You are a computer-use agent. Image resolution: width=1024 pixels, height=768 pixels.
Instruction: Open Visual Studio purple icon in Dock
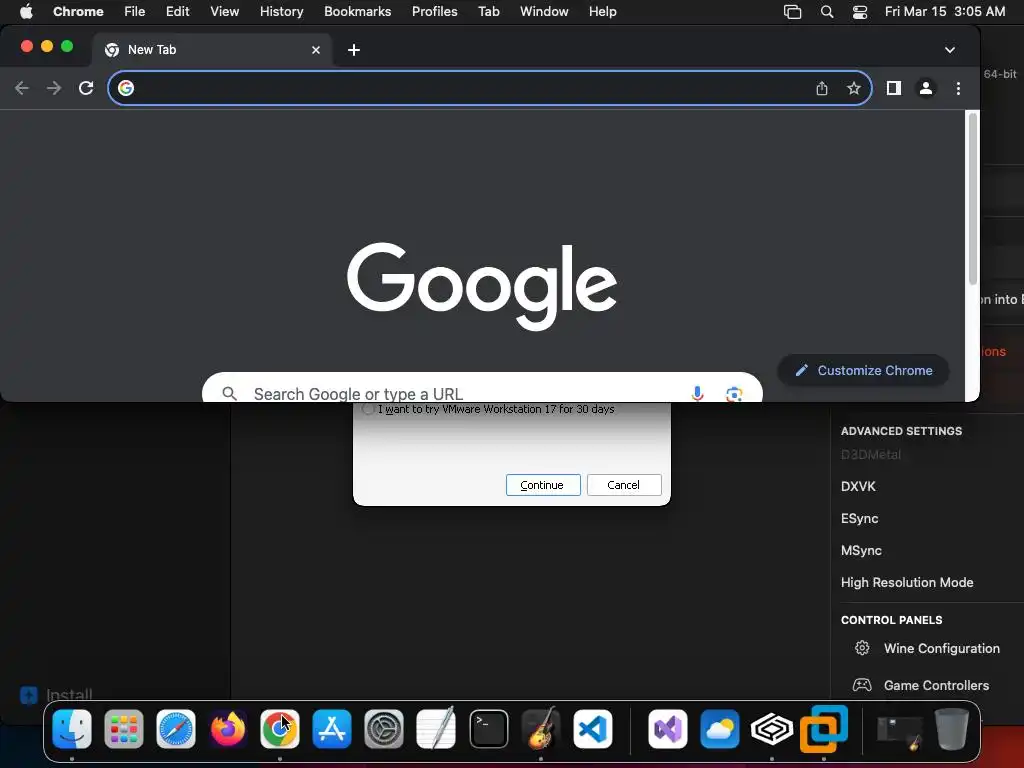(667, 729)
